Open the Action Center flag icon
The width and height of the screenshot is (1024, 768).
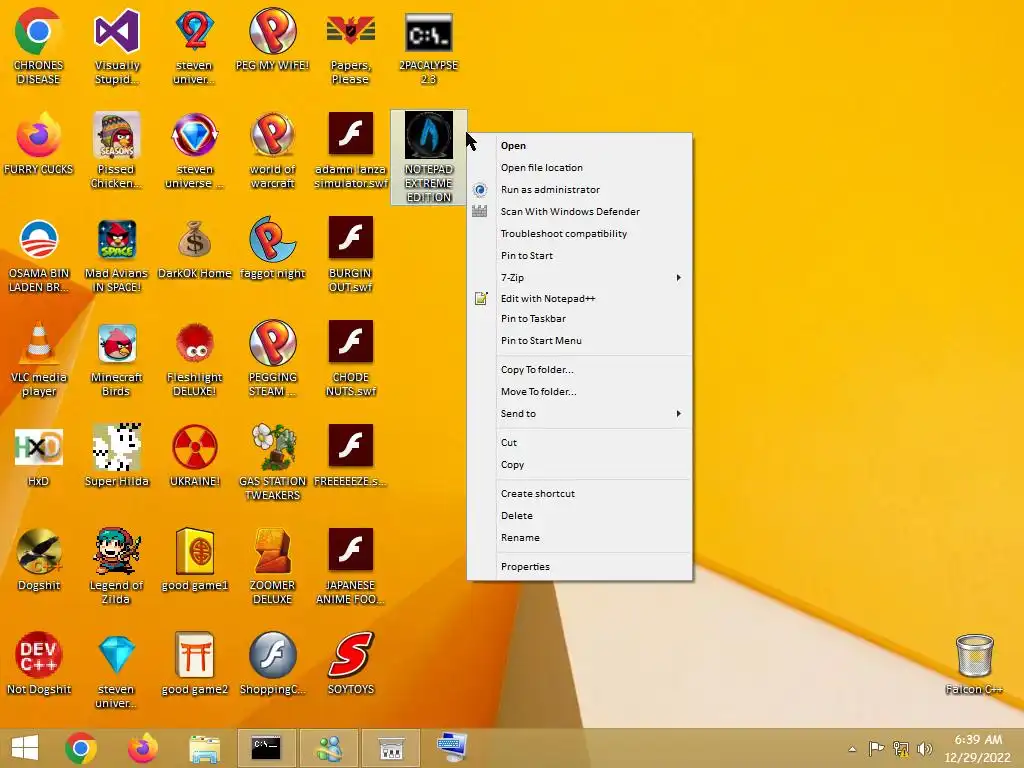pos(876,748)
